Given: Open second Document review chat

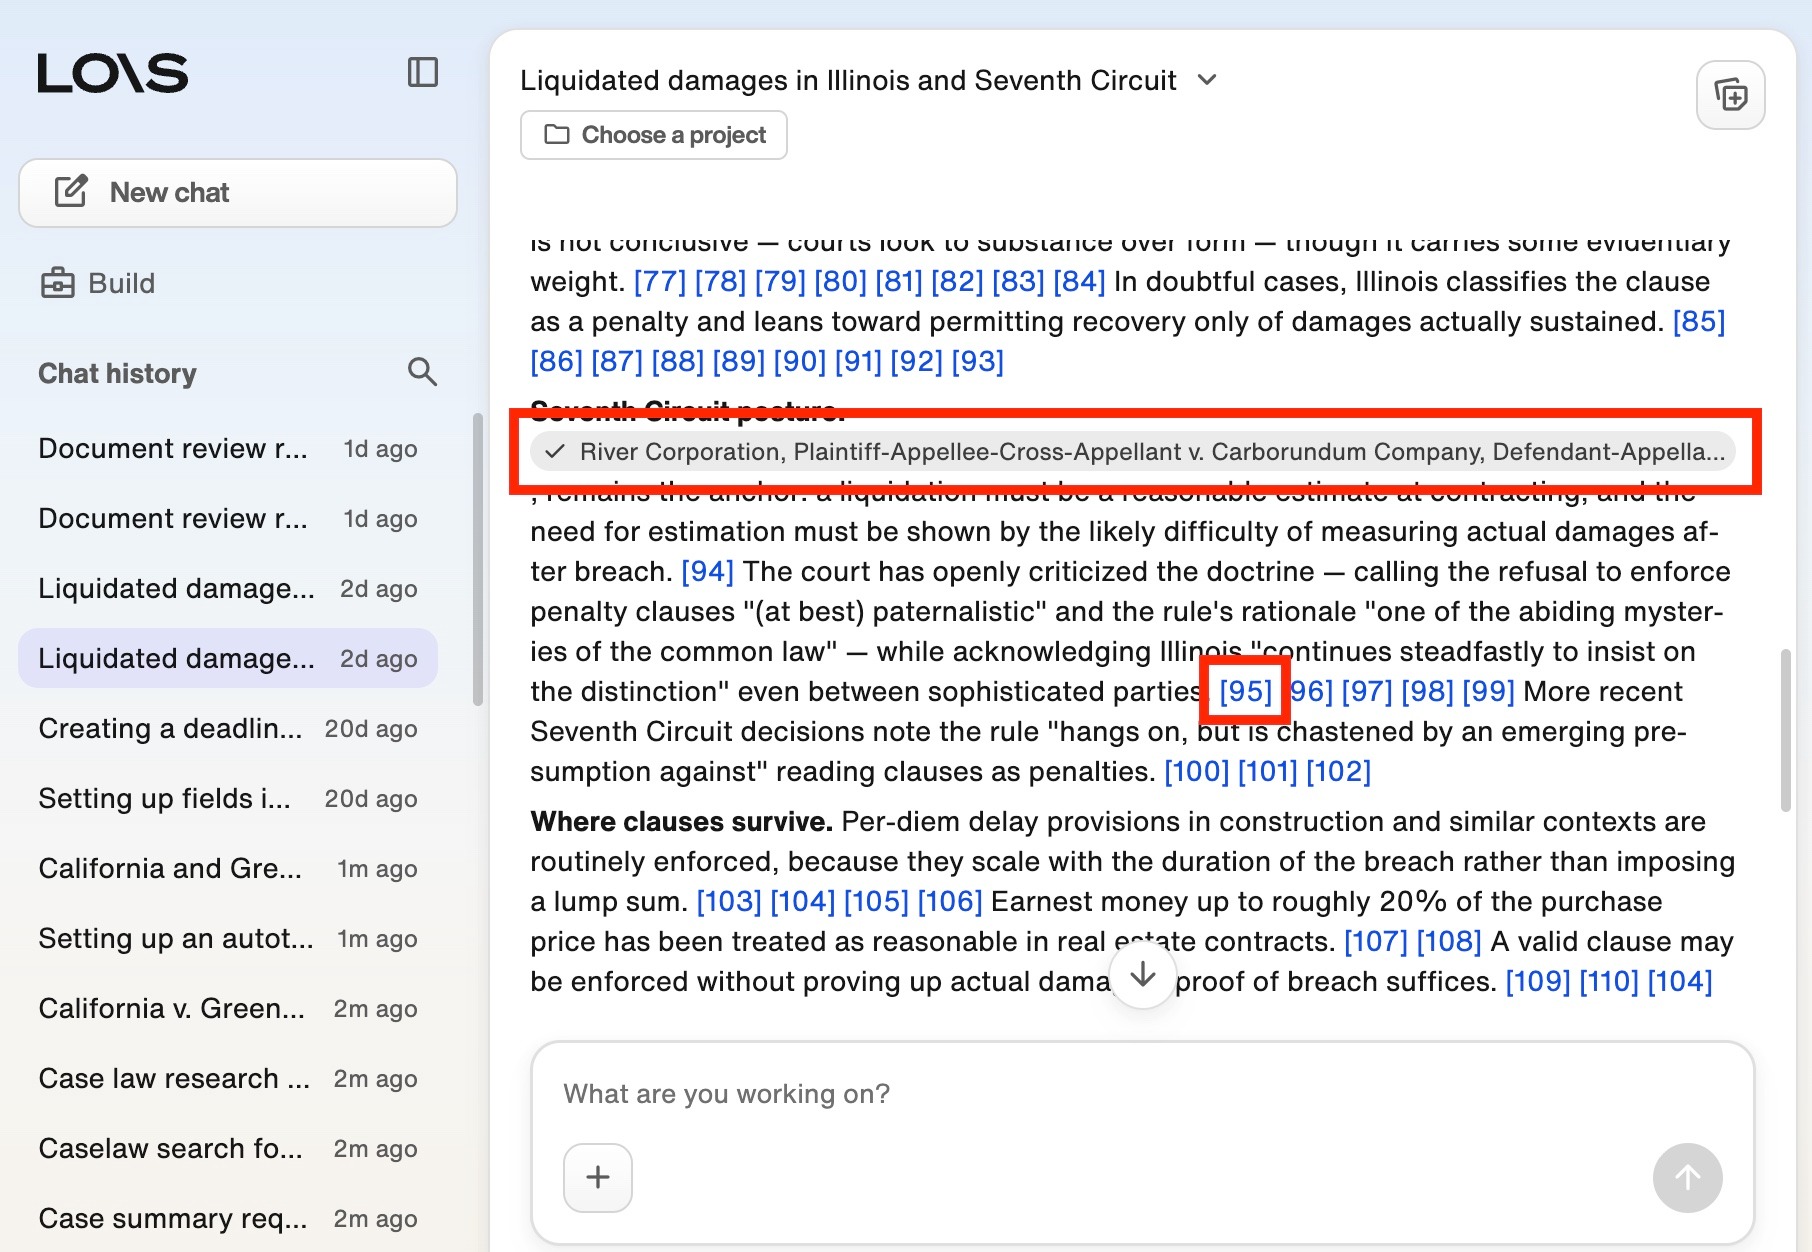Looking at the screenshot, I should pyautogui.click(x=228, y=519).
